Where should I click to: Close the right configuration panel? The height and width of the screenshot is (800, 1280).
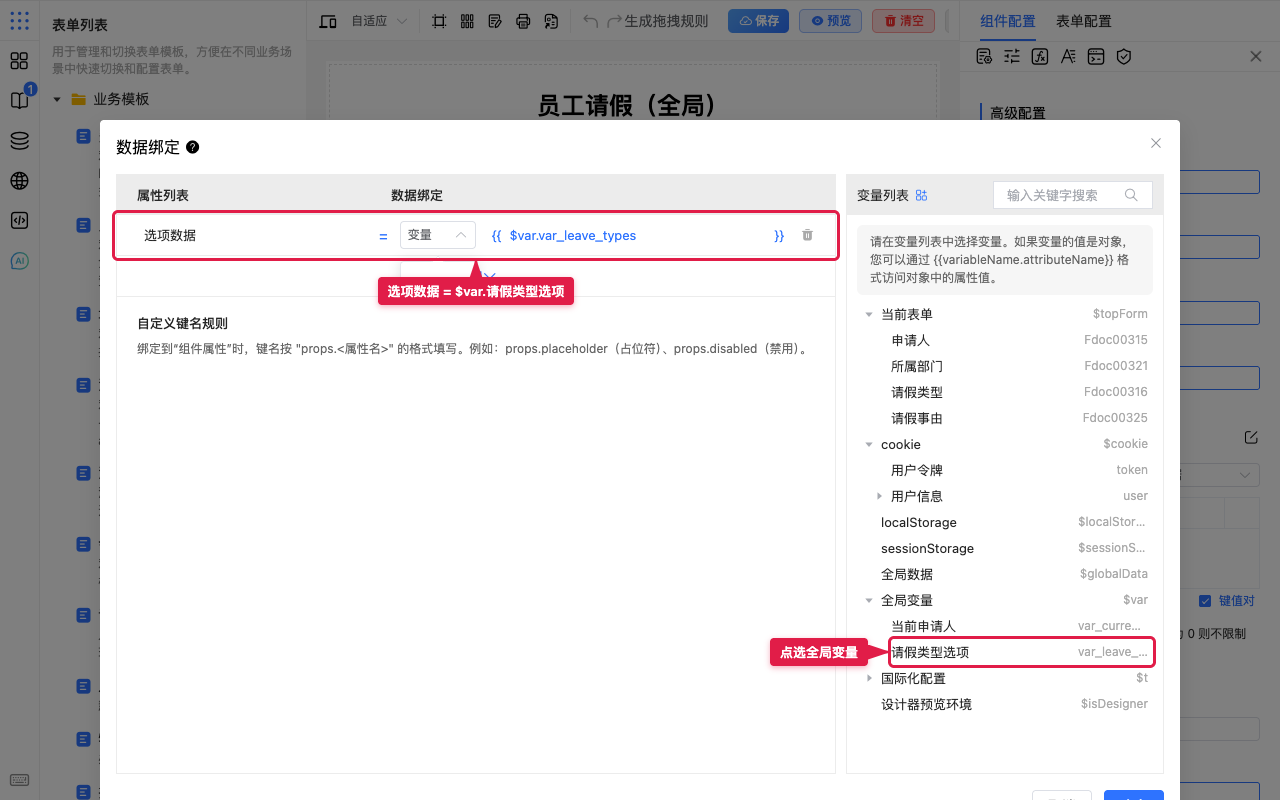[x=1256, y=57]
